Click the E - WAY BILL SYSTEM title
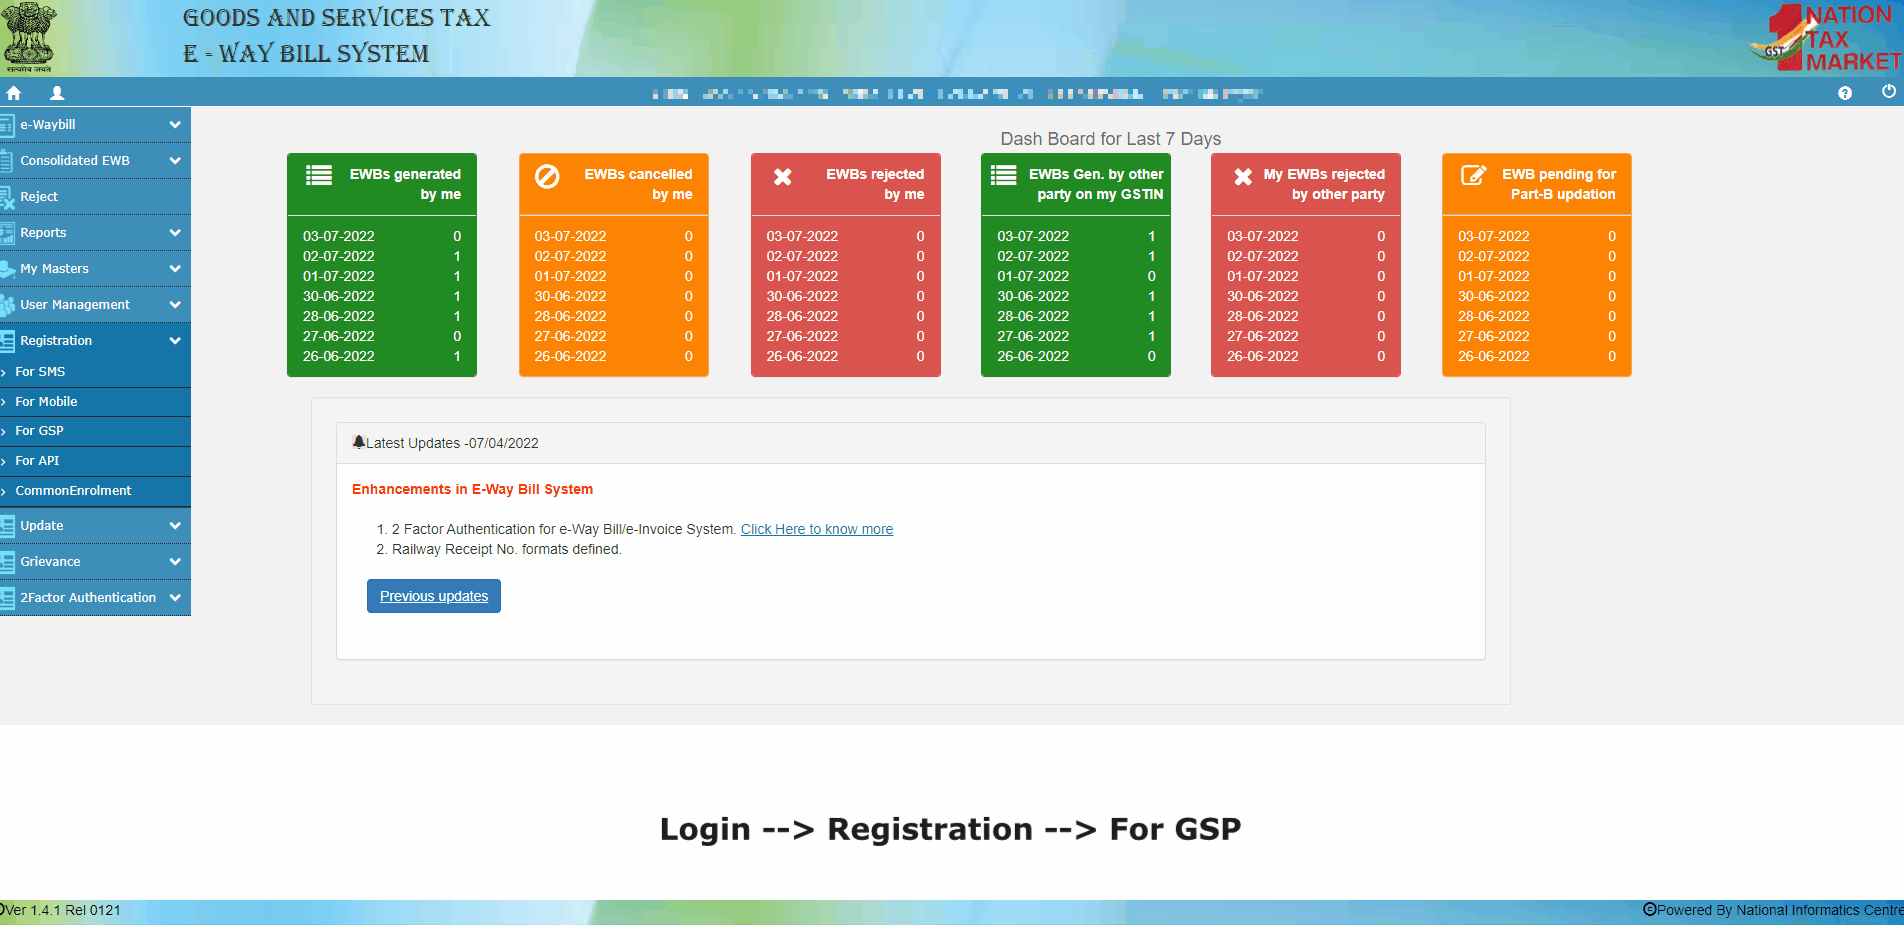 click(306, 54)
